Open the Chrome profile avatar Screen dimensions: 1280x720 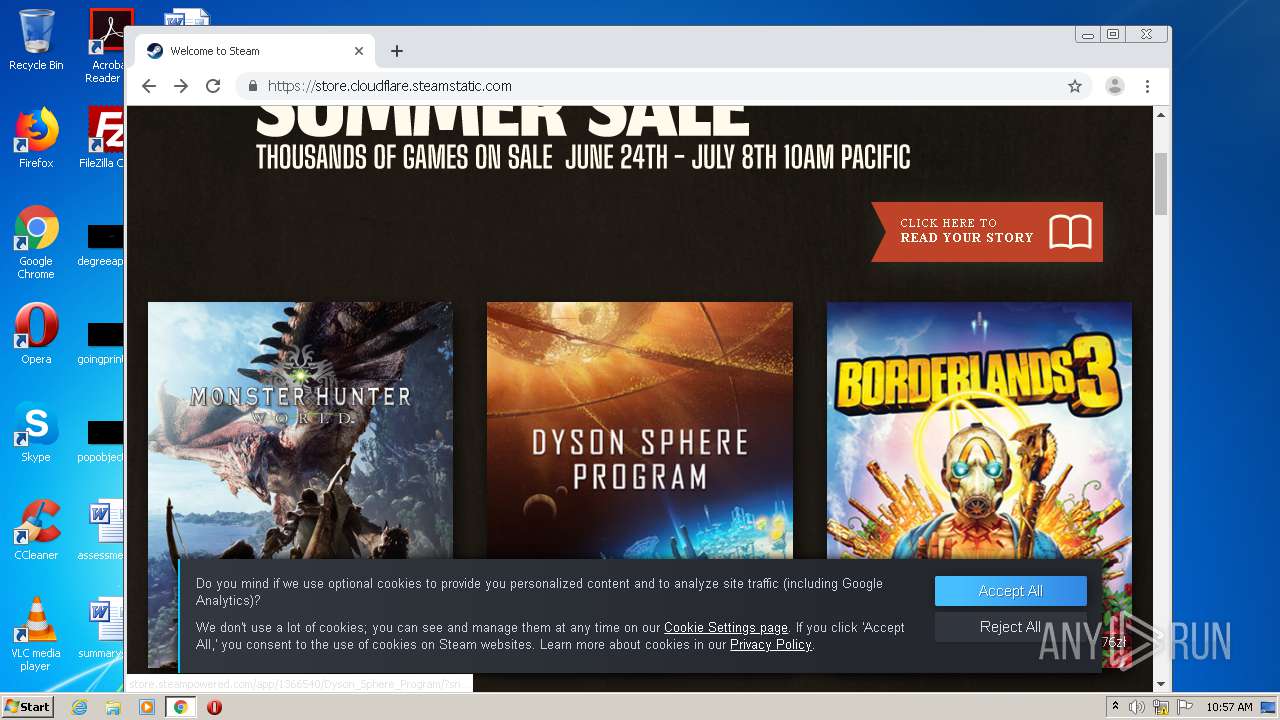[1114, 86]
